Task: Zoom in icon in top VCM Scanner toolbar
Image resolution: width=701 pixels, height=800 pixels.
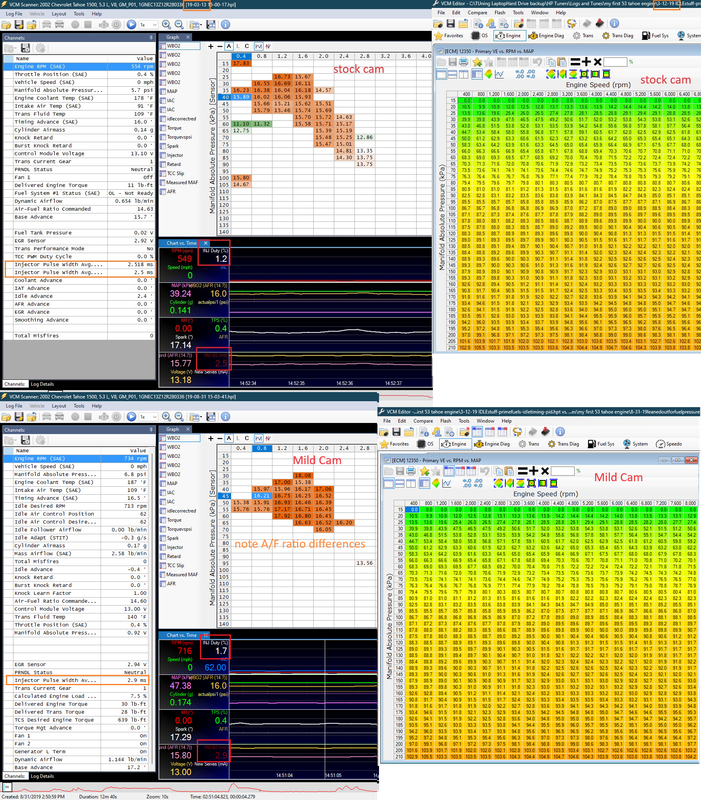Action: coord(166,24)
